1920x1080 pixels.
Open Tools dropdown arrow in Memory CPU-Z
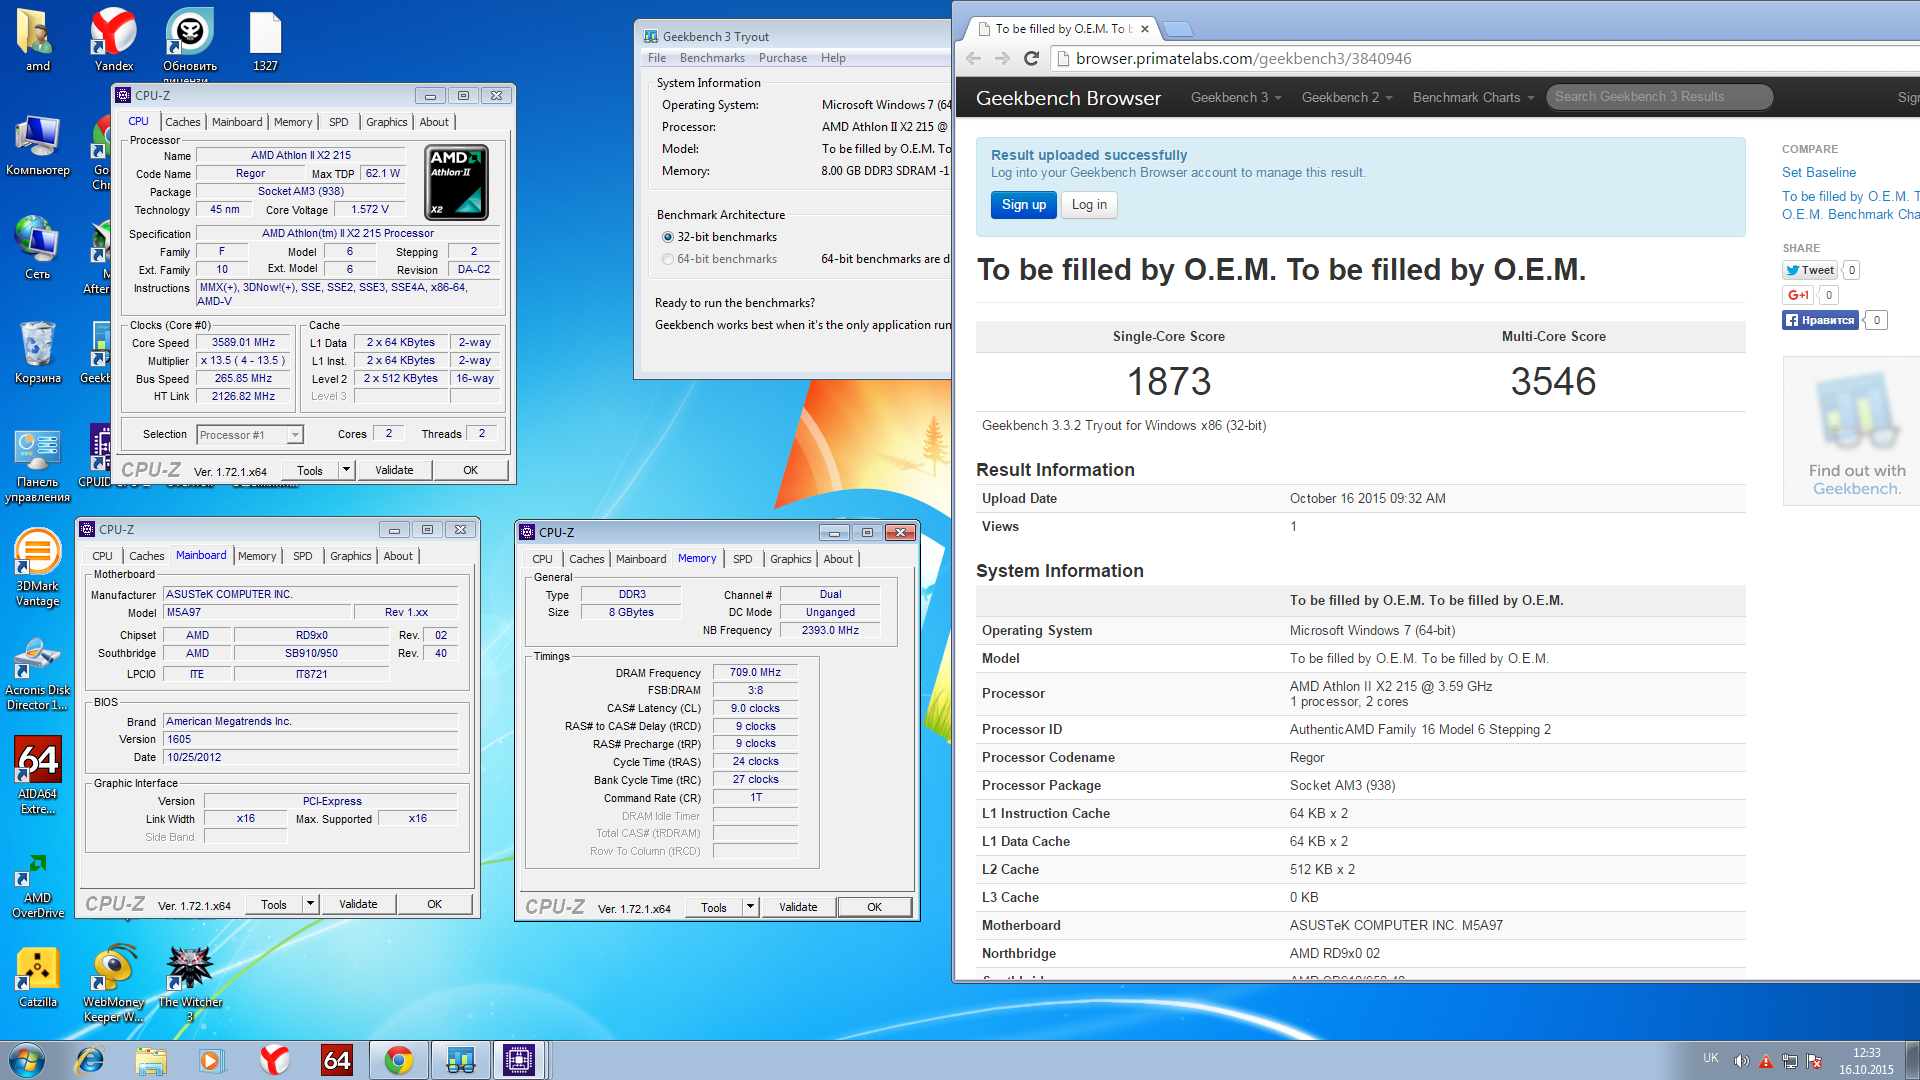750,907
